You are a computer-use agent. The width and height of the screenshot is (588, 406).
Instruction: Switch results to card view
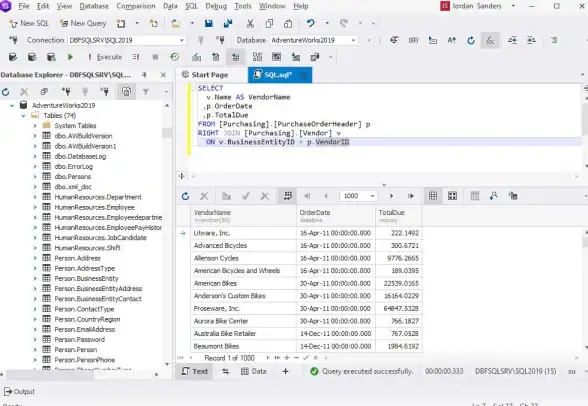click(452, 196)
